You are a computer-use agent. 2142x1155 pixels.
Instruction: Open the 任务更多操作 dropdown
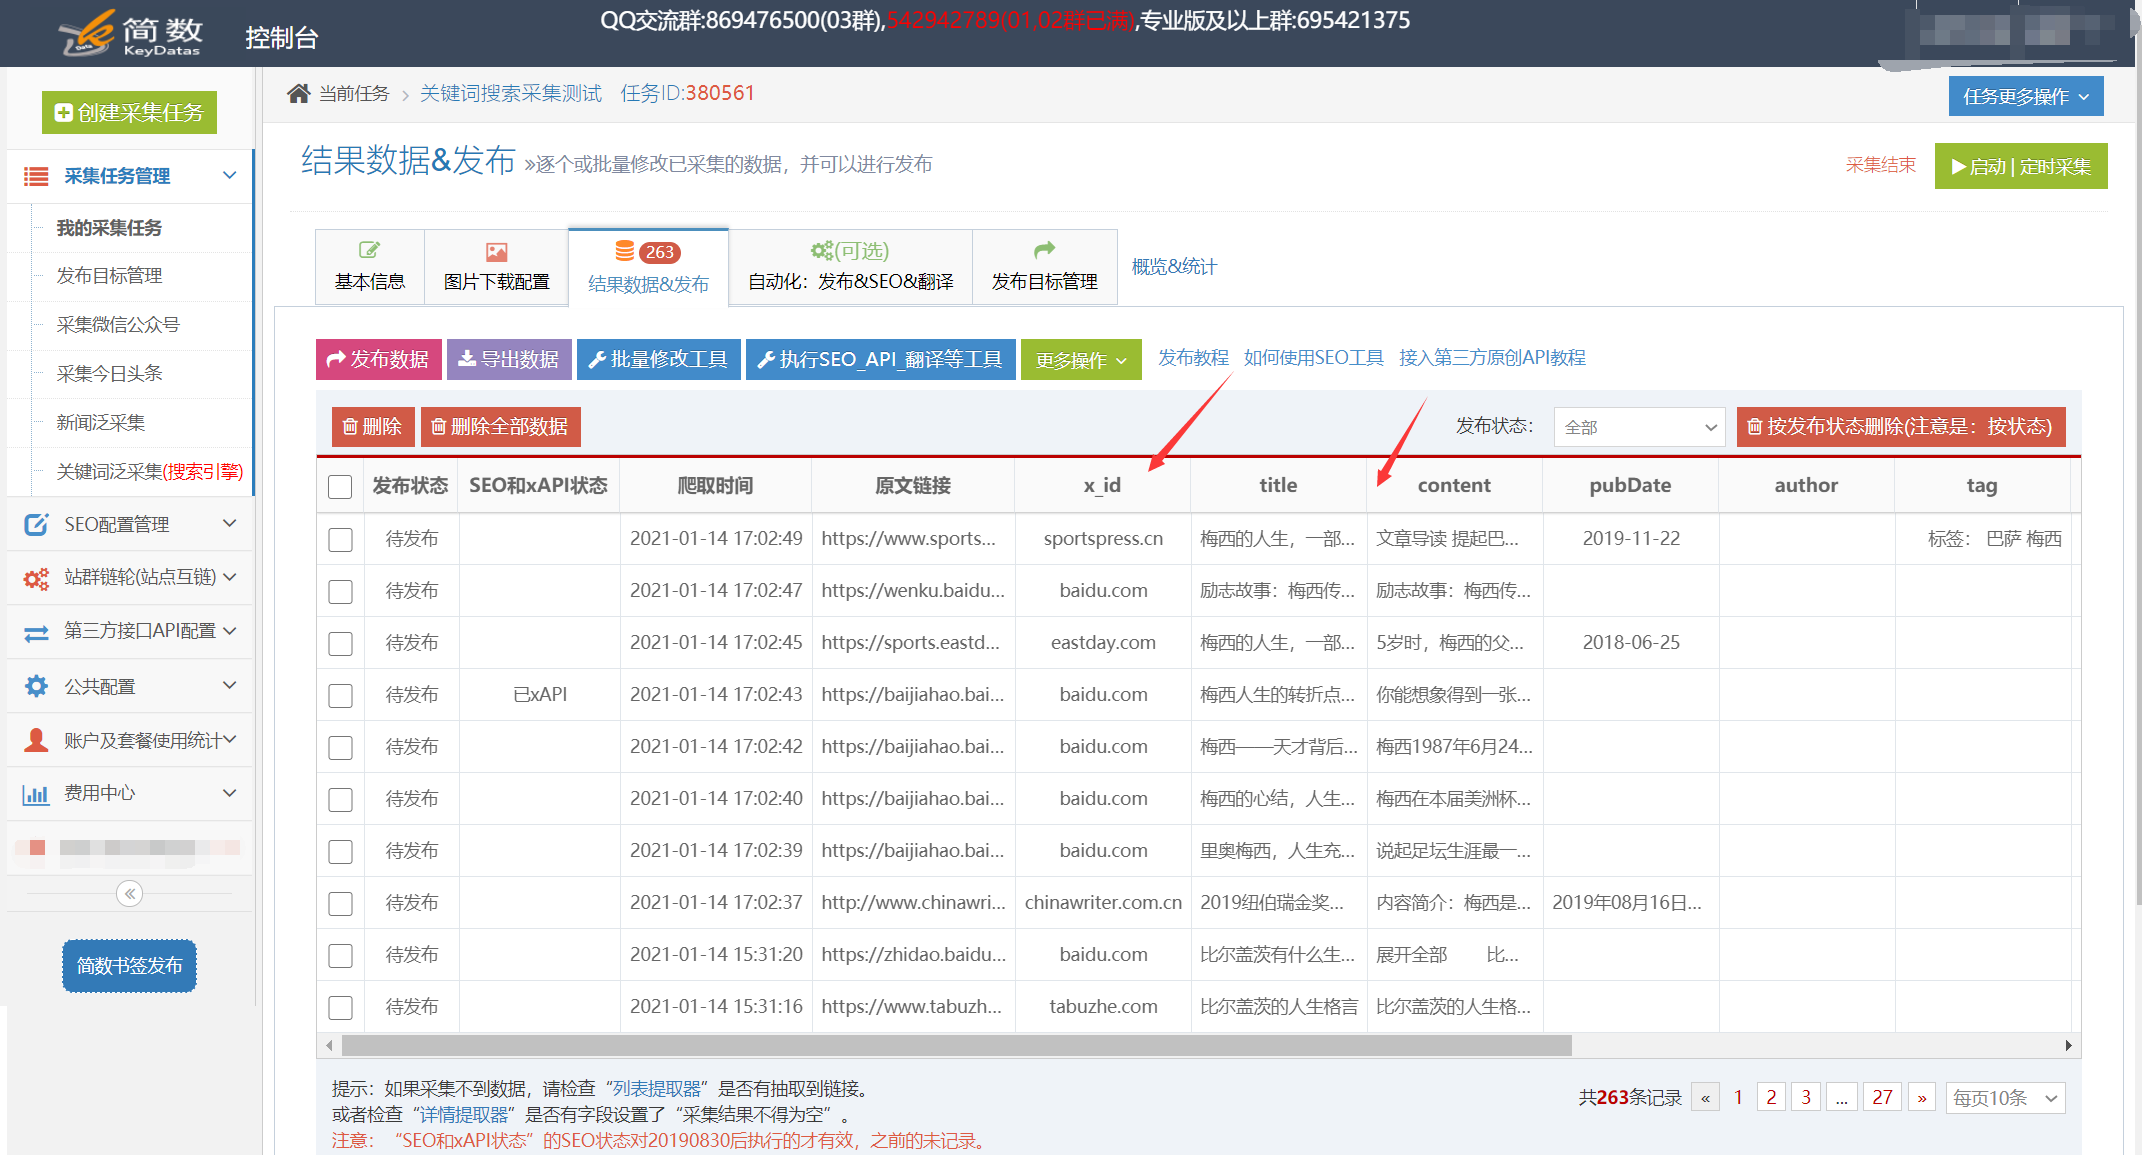[2025, 97]
